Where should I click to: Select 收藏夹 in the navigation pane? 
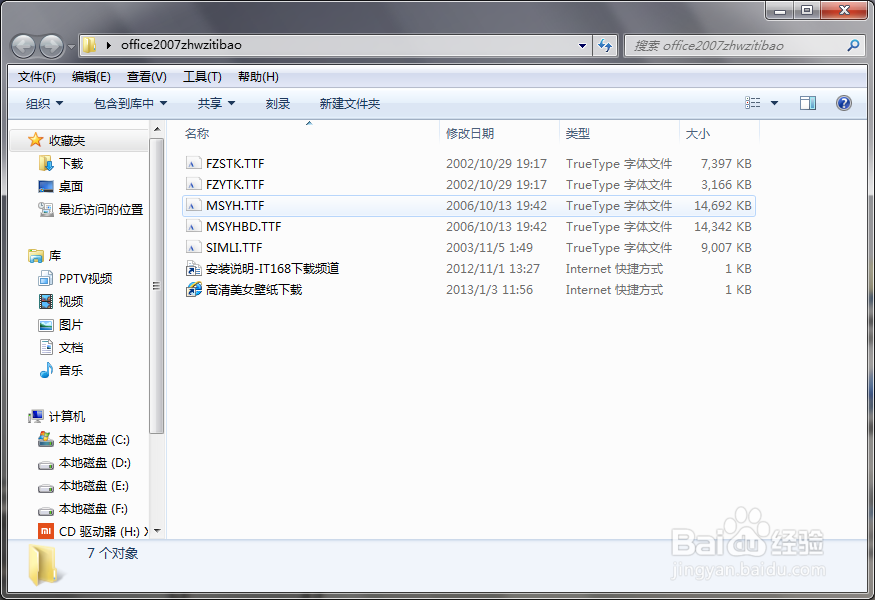pyautogui.click(x=67, y=141)
